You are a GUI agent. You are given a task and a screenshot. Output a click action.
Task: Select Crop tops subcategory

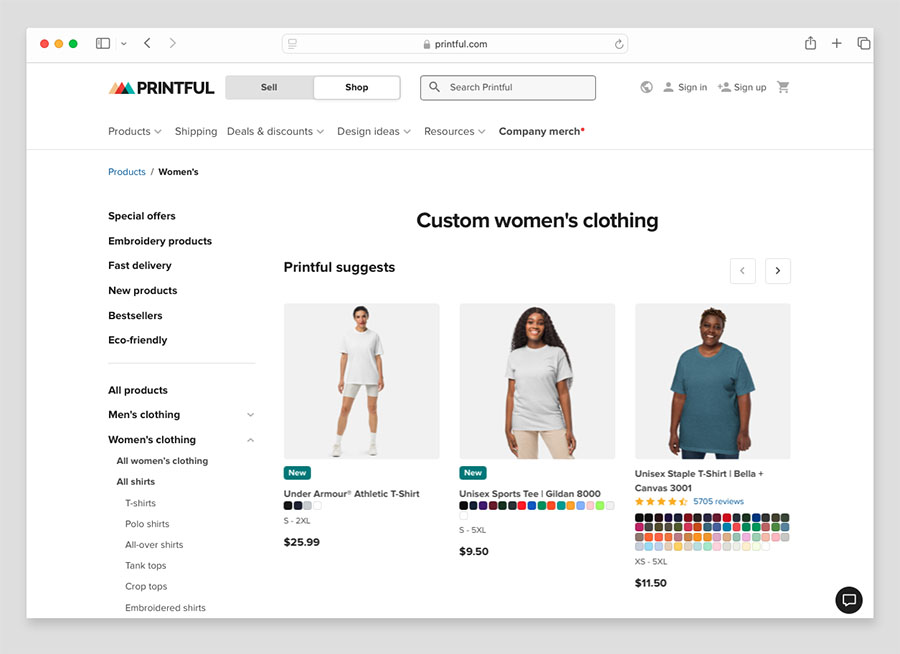tap(146, 586)
